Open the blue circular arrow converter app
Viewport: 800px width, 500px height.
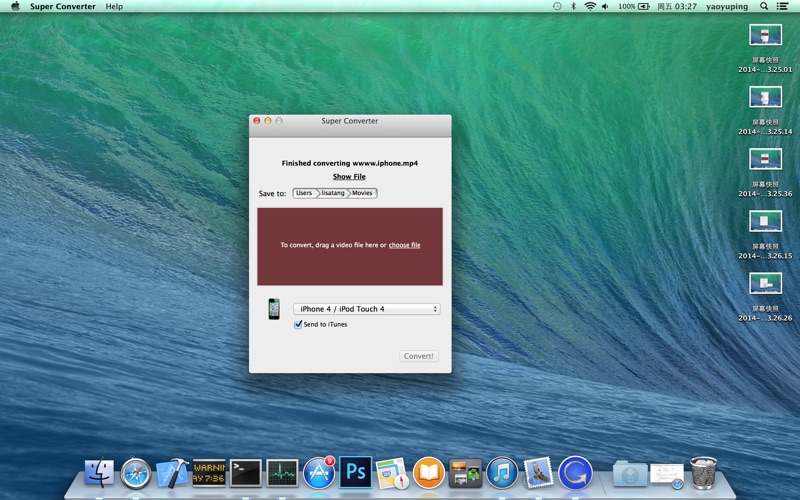coord(576,473)
